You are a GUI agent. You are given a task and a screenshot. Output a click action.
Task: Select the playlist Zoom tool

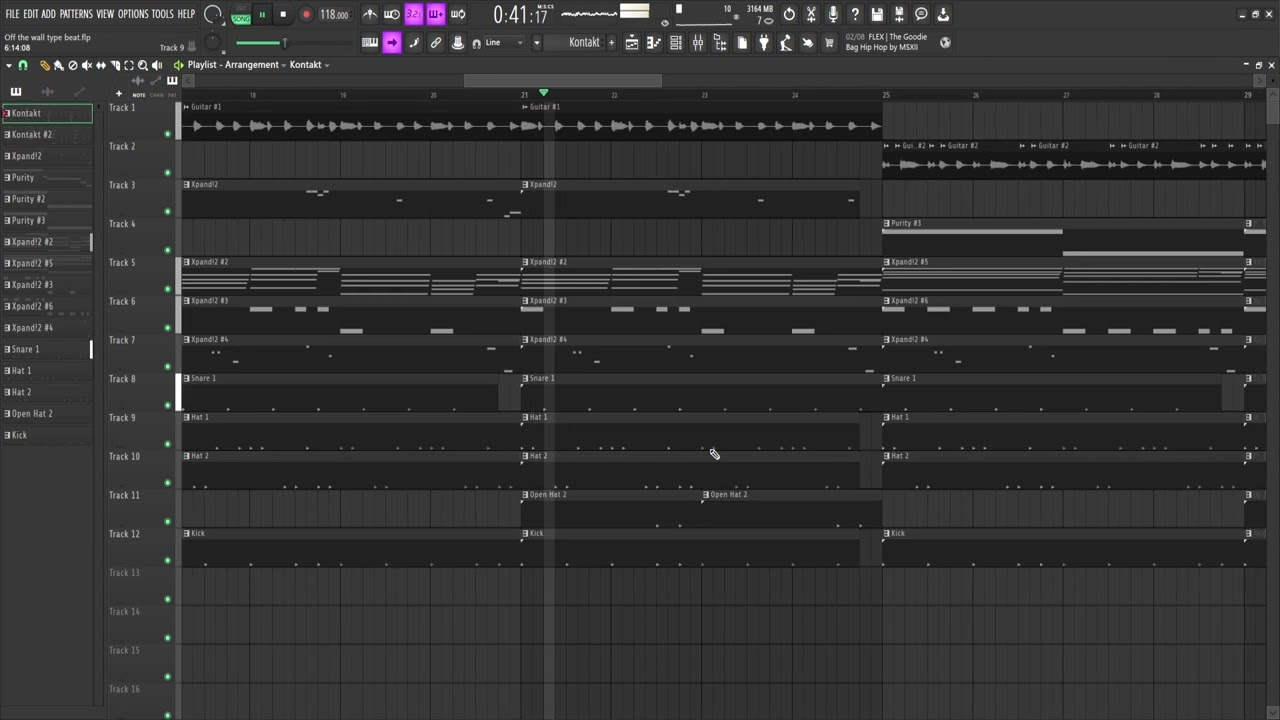coord(143,65)
